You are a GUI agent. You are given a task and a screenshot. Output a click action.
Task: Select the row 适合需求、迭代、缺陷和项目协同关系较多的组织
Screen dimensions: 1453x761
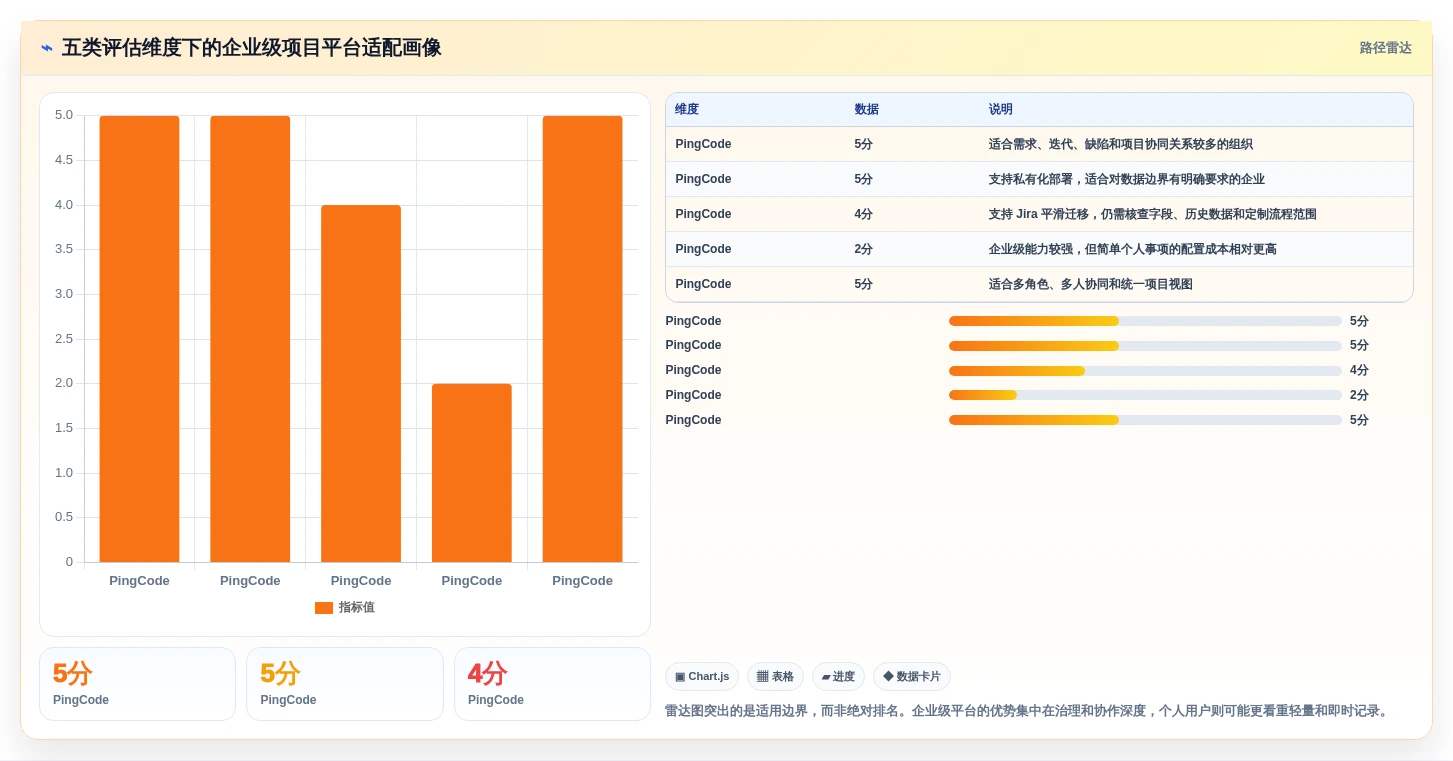click(x=1039, y=144)
